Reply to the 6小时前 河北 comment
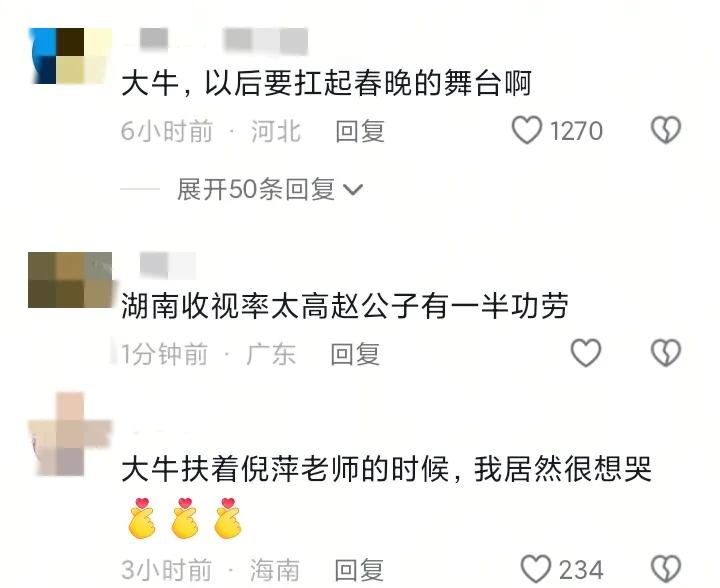The width and height of the screenshot is (720, 588). point(360,131)
